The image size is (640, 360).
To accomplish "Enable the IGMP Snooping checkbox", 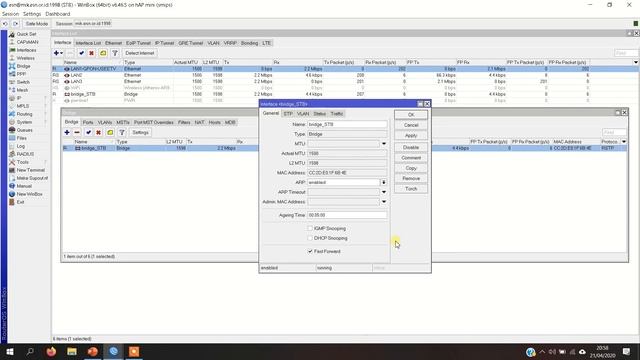I will click(310, 229).
